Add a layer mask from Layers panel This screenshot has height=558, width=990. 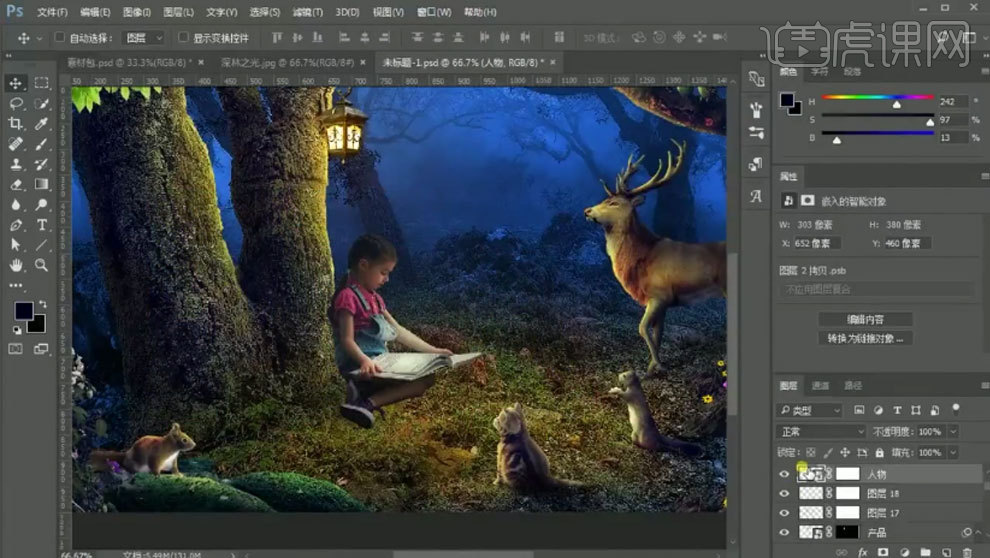click(883, 552)
